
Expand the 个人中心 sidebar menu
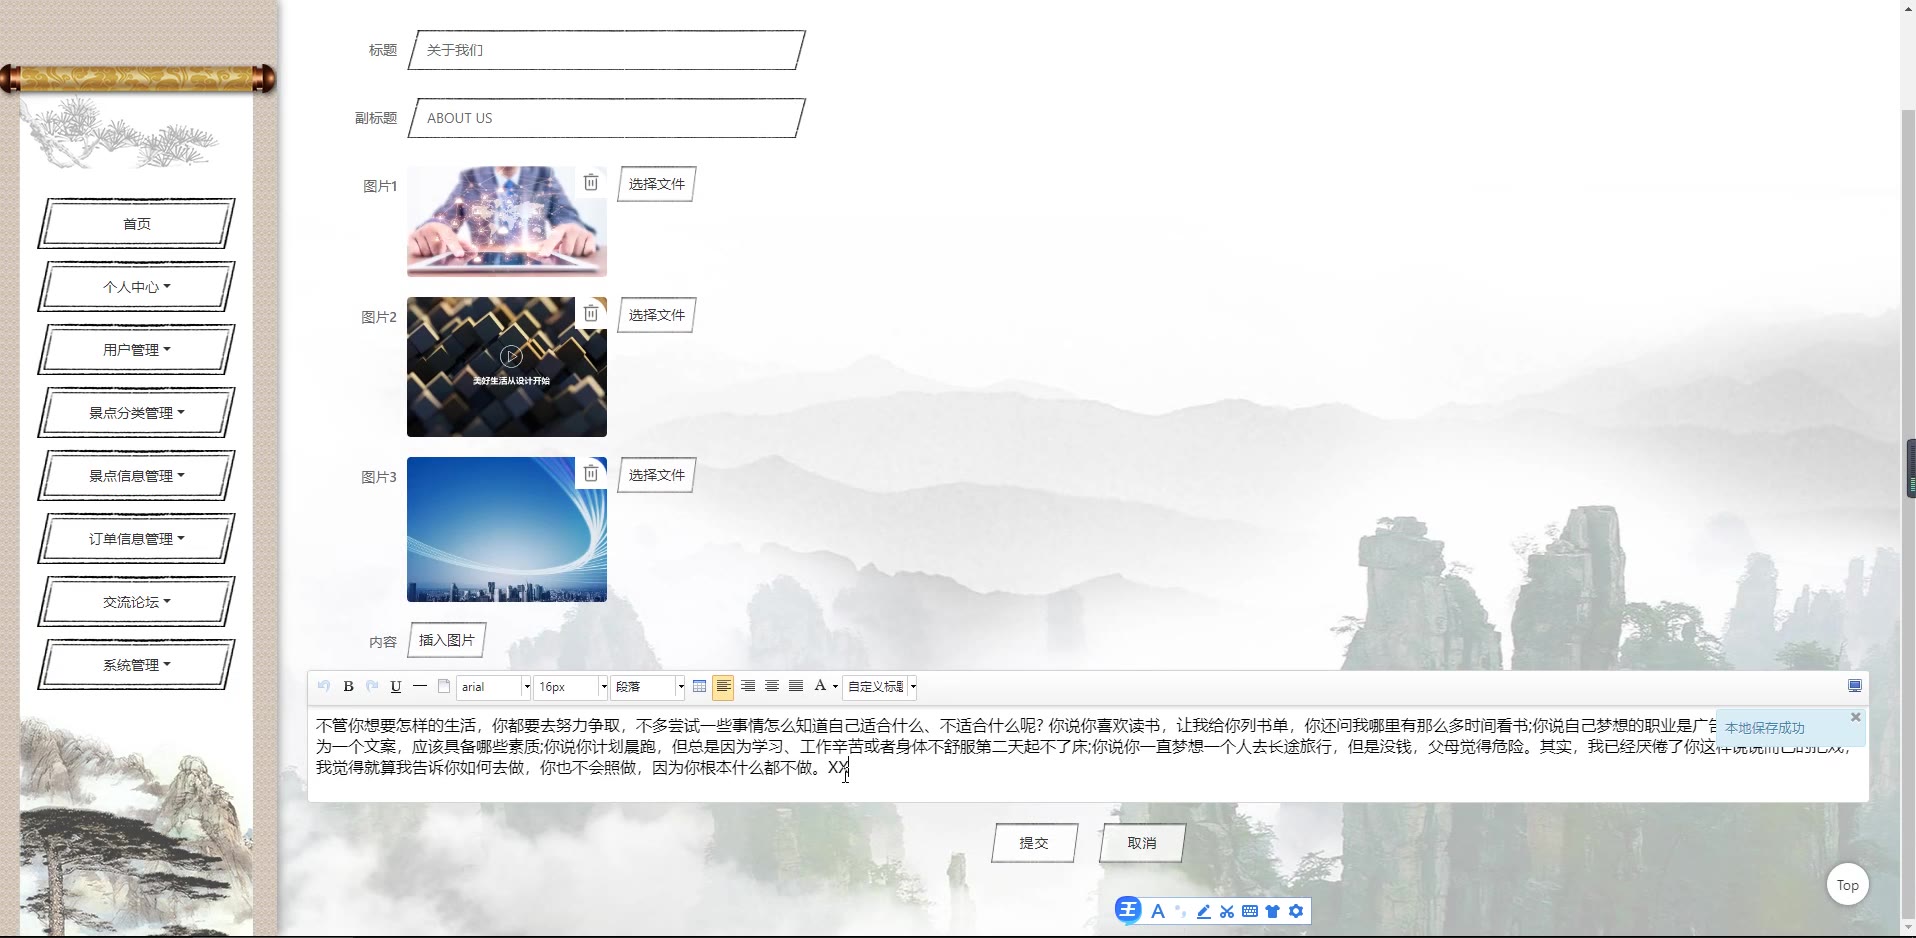tap(137, 287)
